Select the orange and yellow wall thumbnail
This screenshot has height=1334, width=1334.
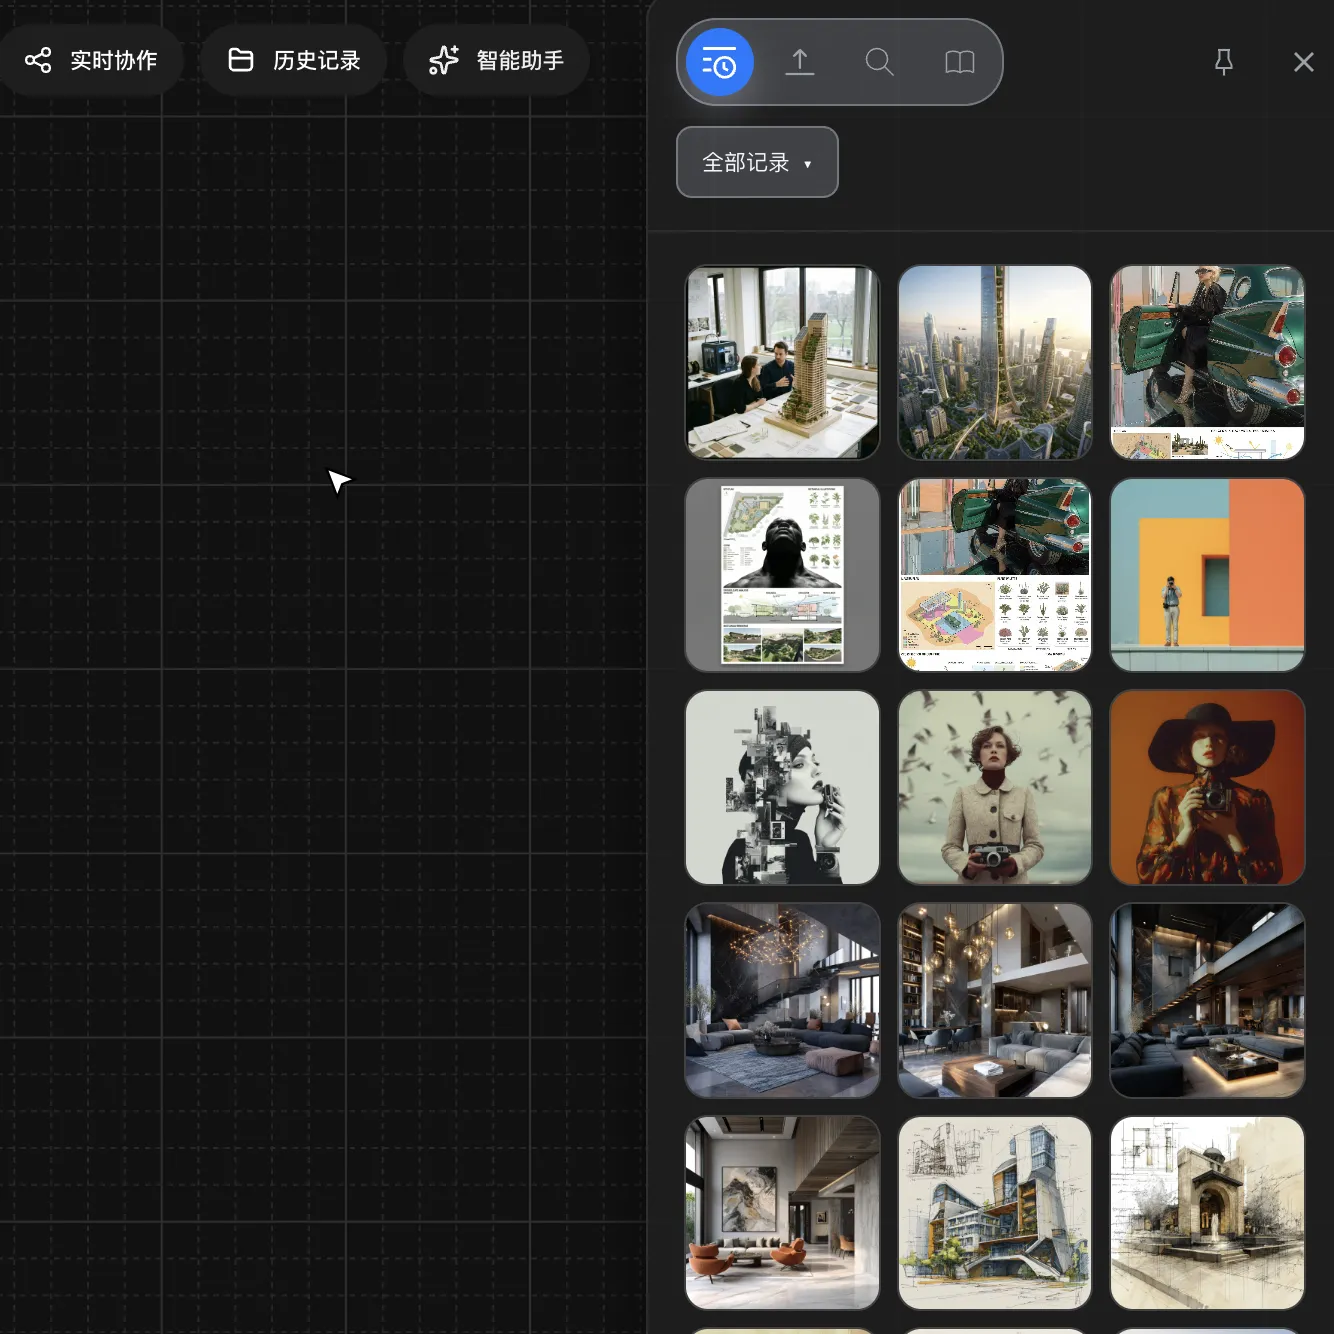pos(1207,575)
